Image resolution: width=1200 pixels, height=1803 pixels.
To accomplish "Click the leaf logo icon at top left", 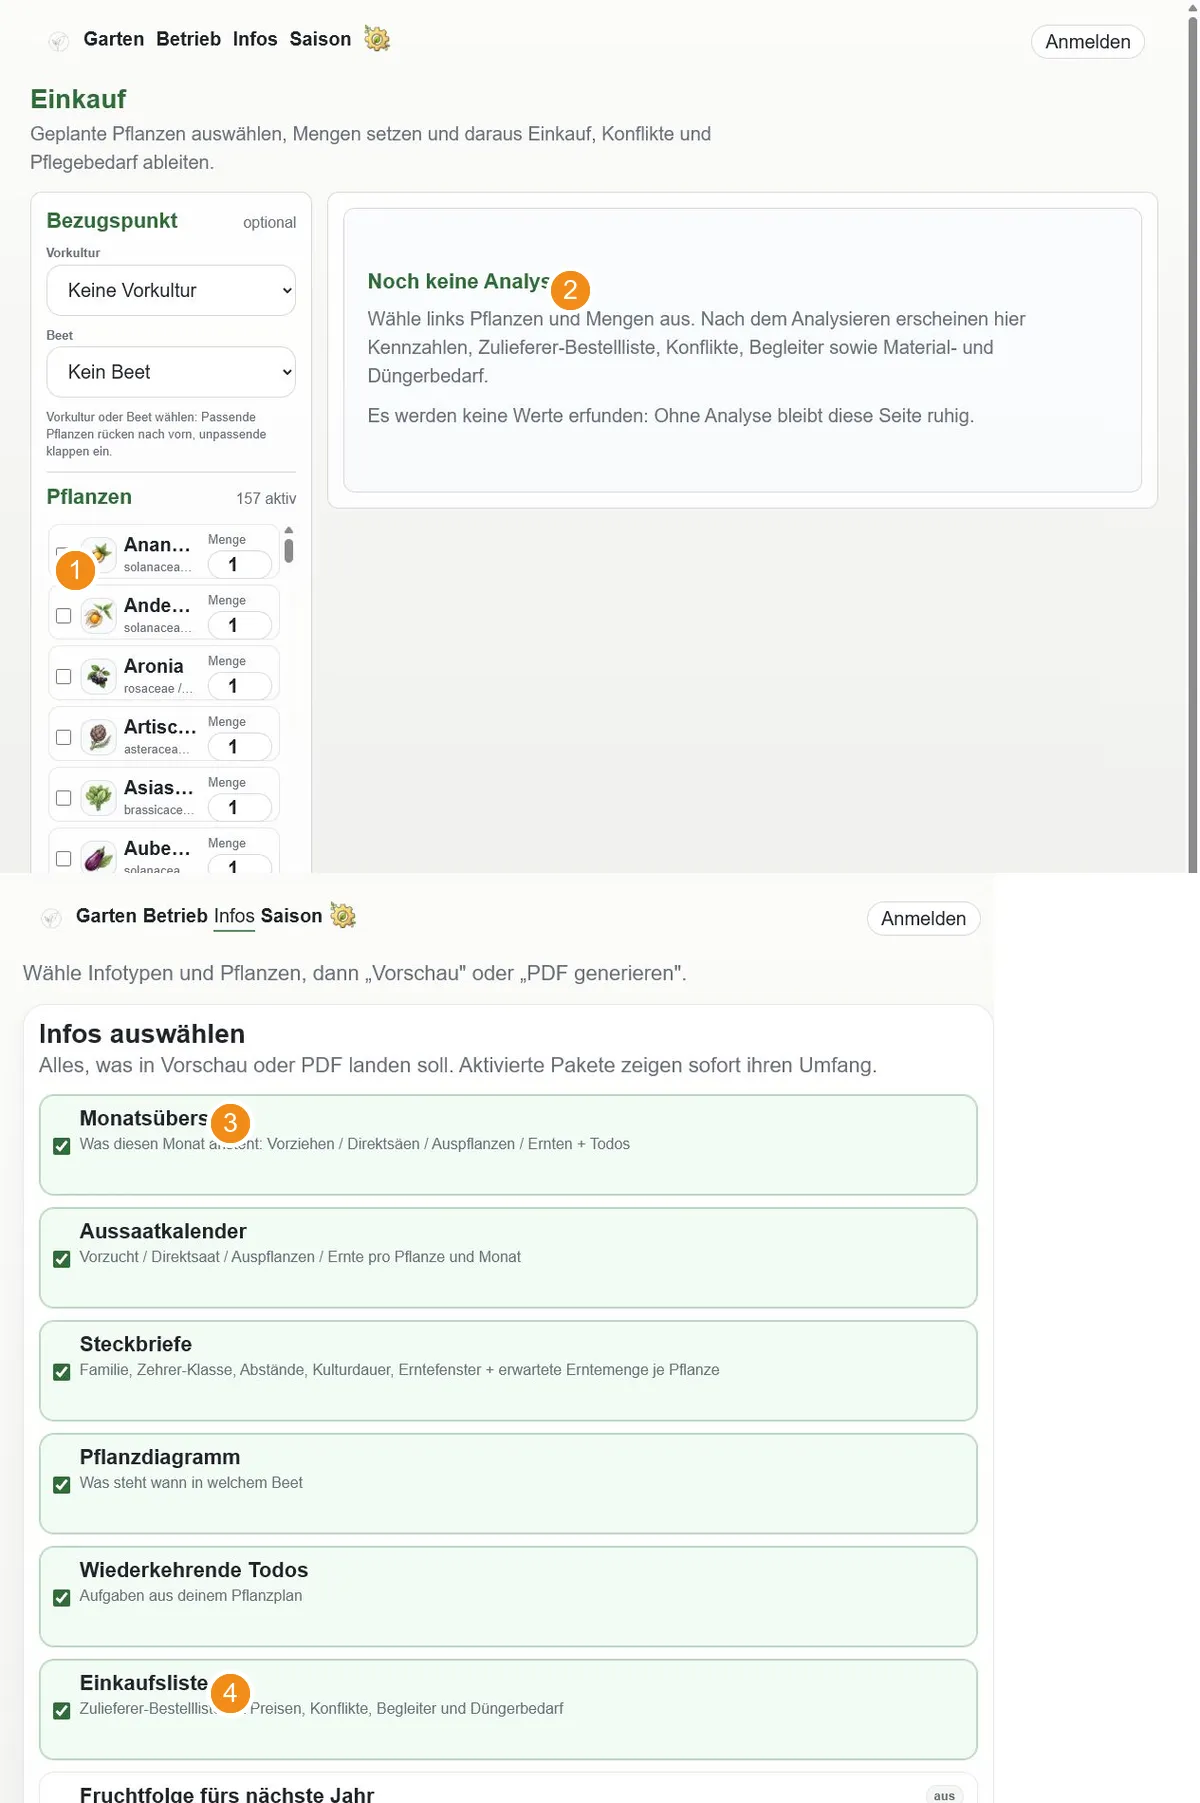I will click(x=59, y=41).
